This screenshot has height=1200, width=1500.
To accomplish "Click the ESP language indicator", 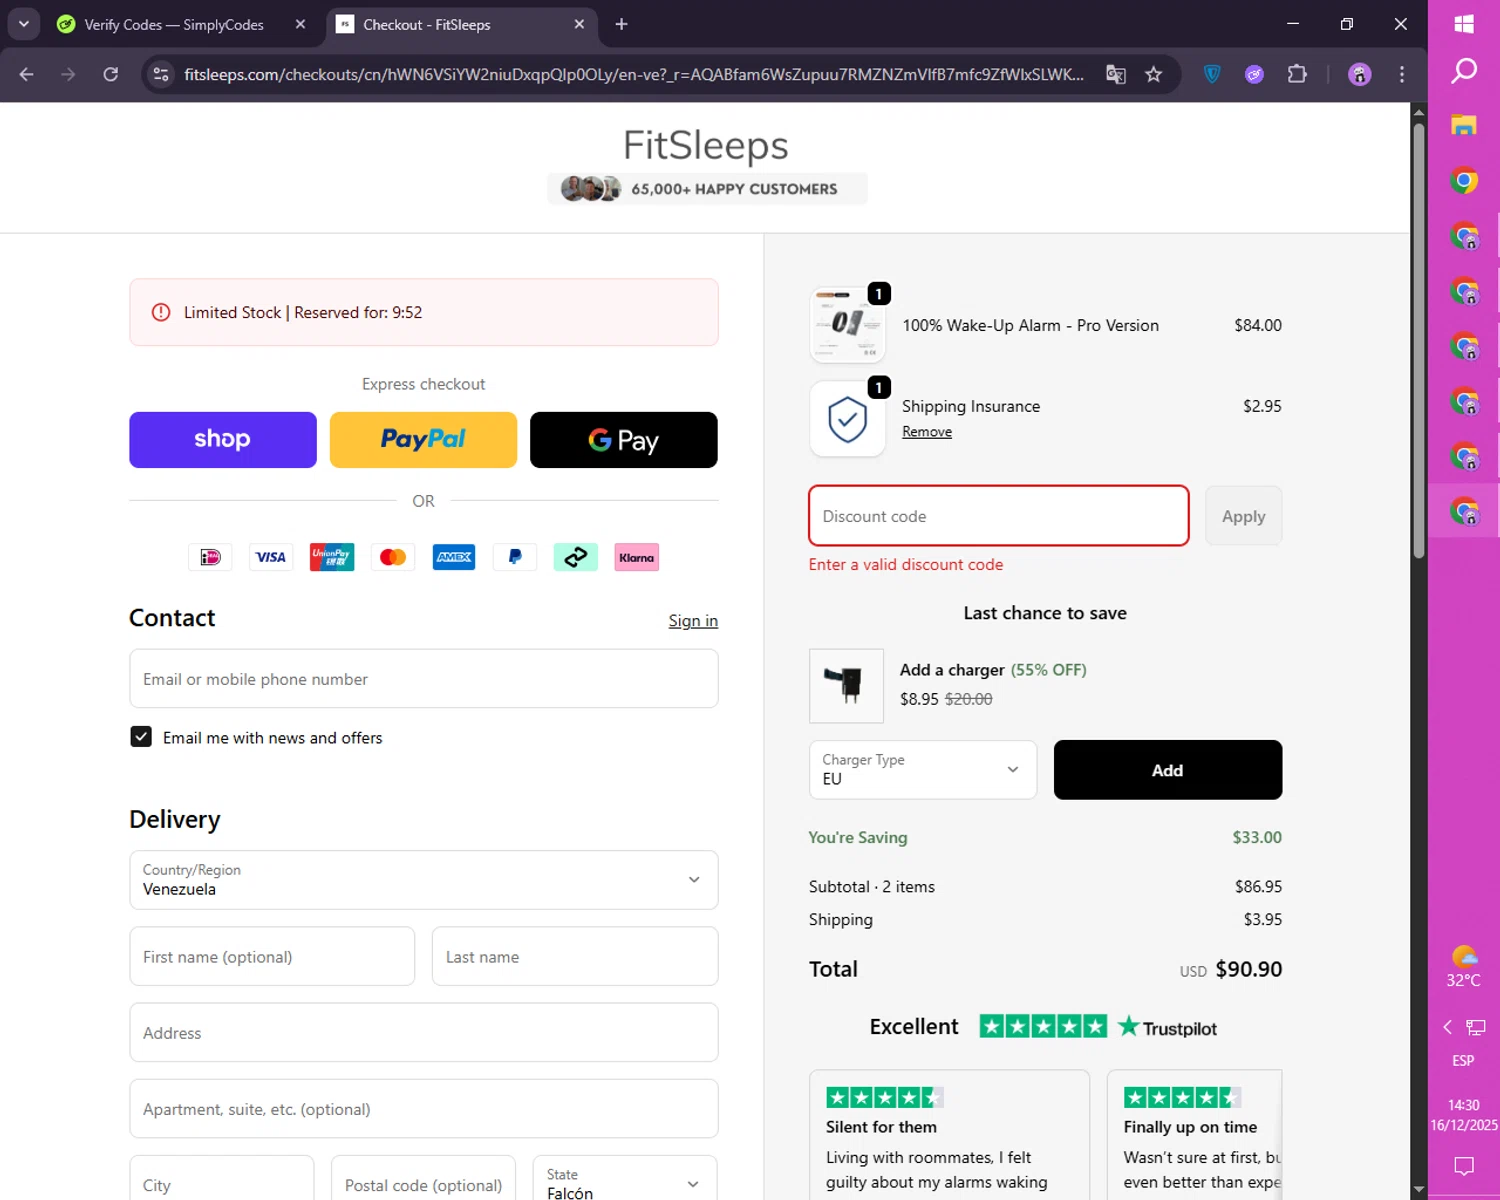I will [x=1463, y=1060].
